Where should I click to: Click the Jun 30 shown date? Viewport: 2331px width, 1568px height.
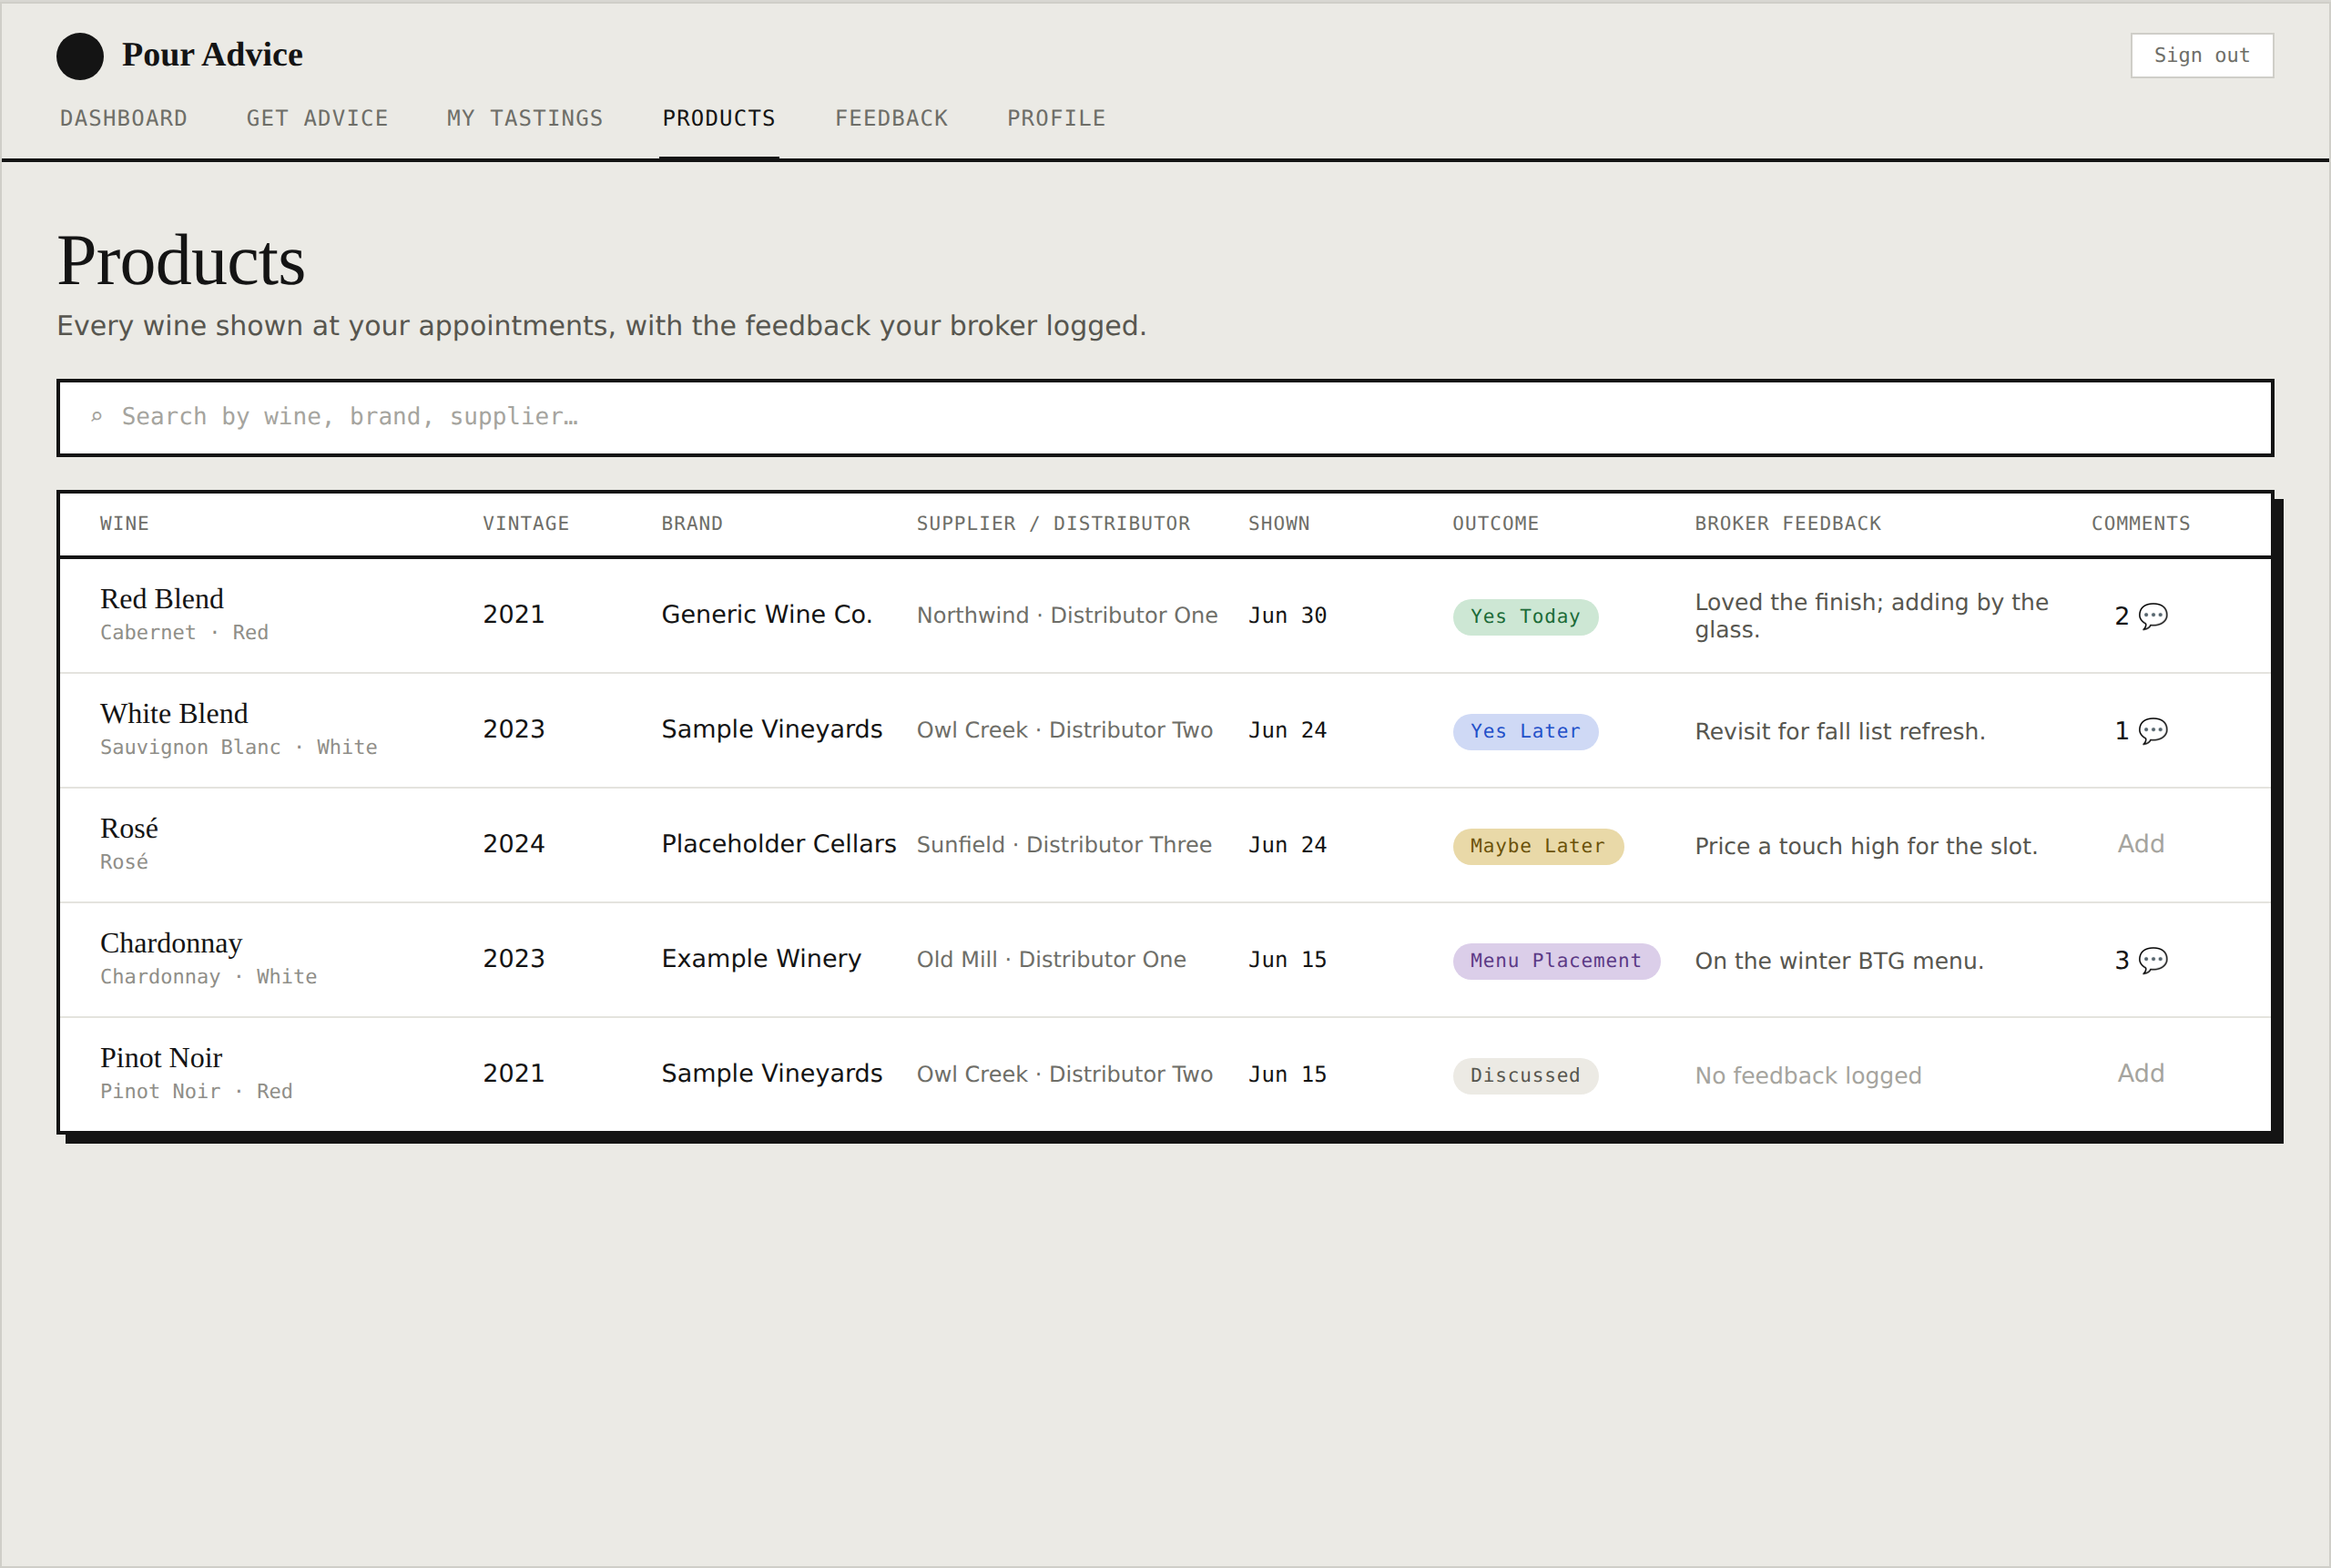[x=1287, y=616]
